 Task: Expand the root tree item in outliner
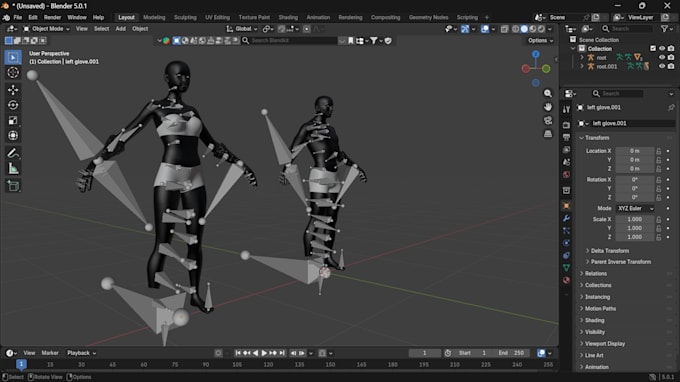pos(582,57)
